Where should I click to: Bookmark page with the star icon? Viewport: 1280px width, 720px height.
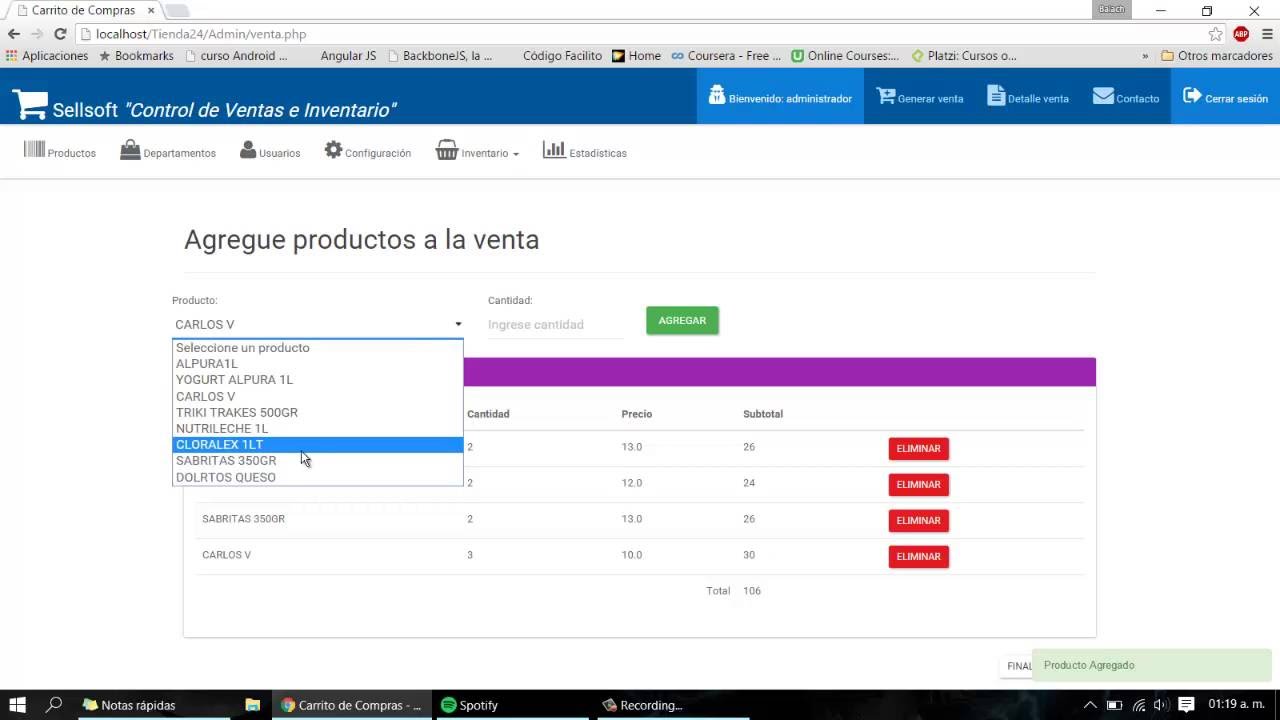point(1215,34)
